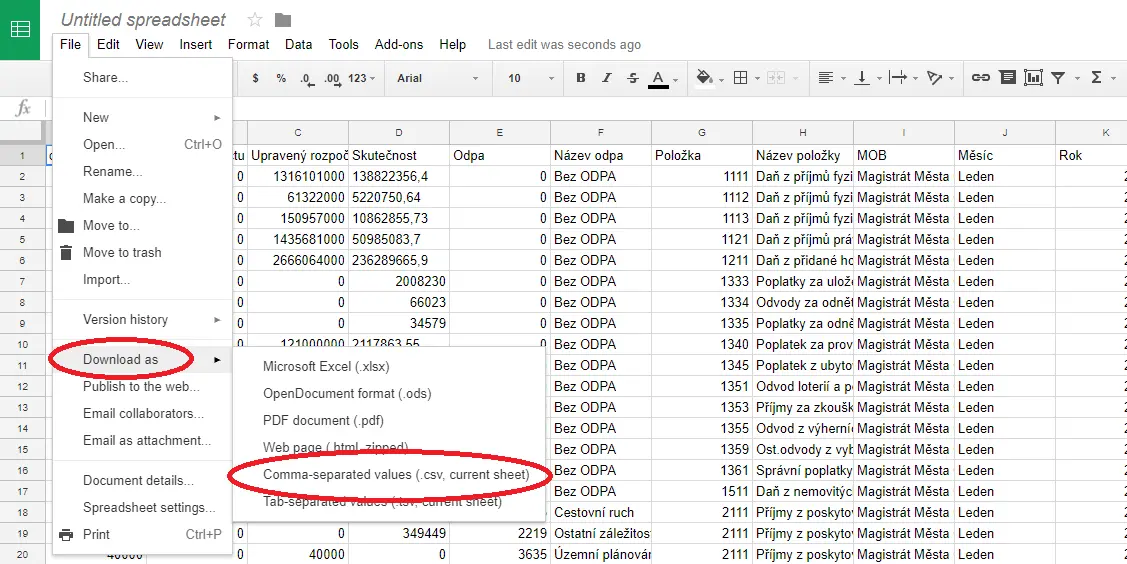This screenshot has width=1127, height=564.
Task: Open the font size 10 dropdown
Action: tap(531, 78)
